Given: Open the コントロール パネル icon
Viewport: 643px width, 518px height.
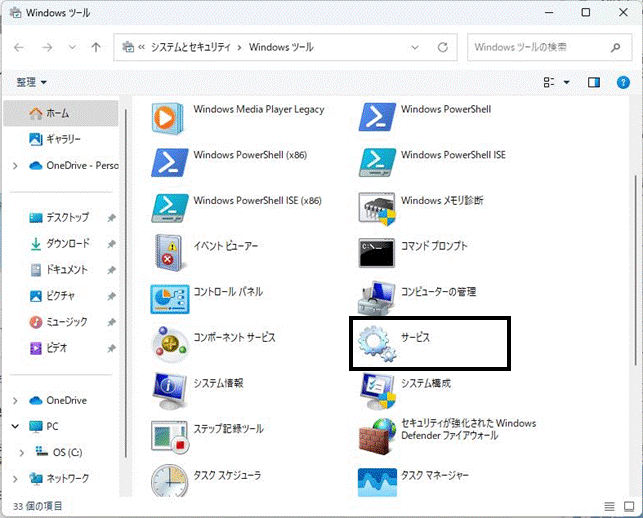Looking at the screenshot, I should point(170,299).
